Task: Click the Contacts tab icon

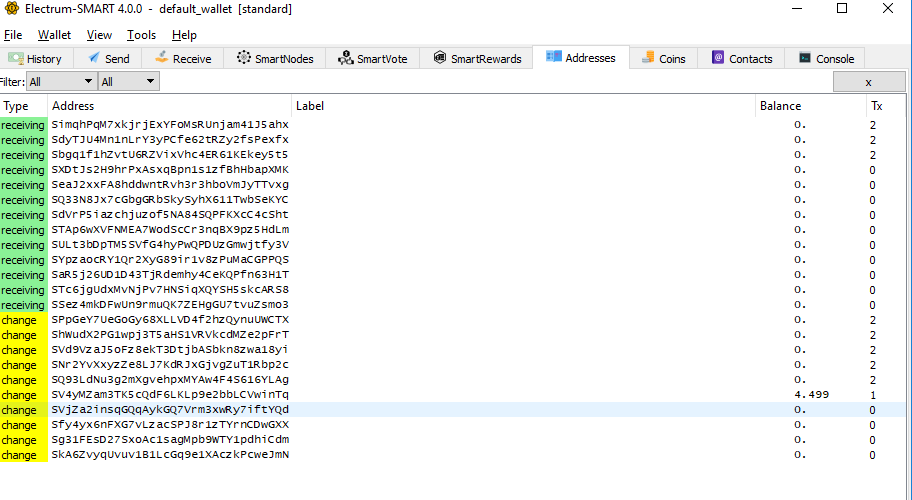Action: click(x=718, y=58)
